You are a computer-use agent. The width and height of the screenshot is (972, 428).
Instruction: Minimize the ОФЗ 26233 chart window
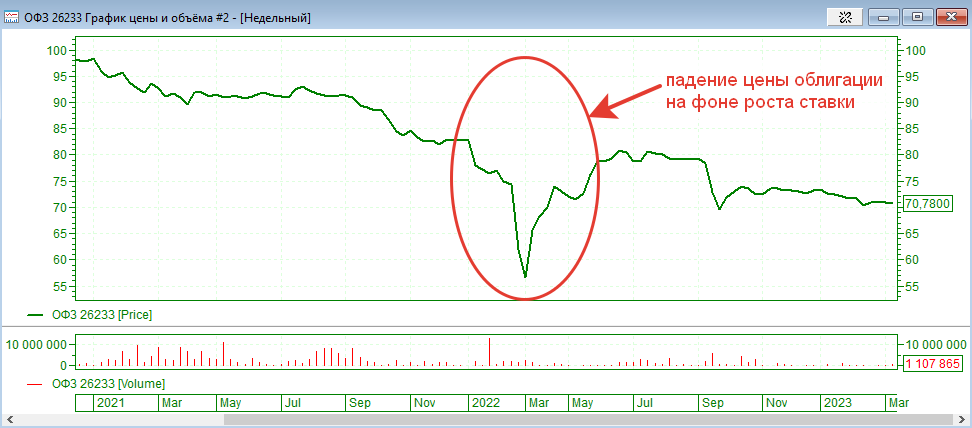click(884, 17)
